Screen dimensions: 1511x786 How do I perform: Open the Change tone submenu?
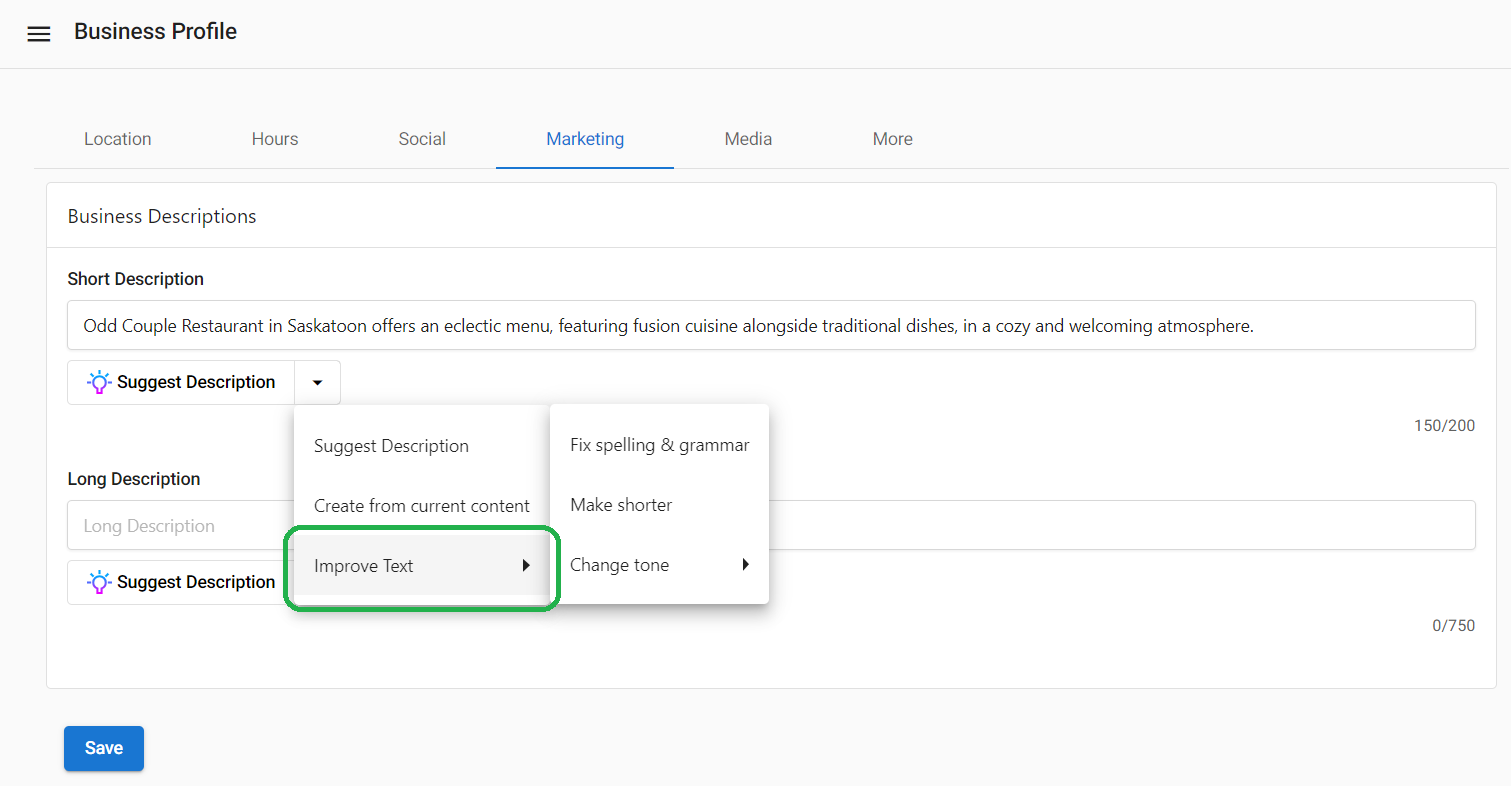tap(620, 564)
